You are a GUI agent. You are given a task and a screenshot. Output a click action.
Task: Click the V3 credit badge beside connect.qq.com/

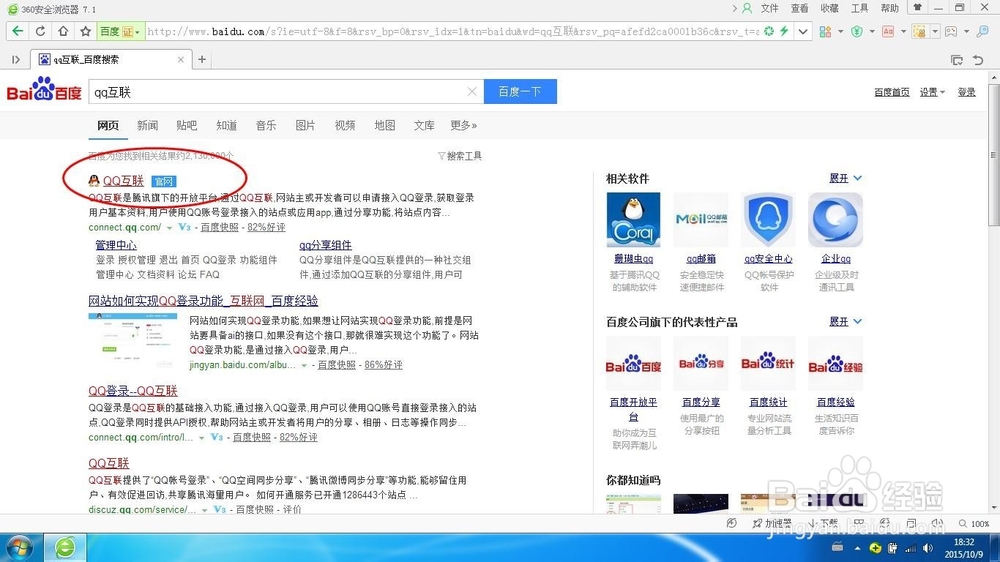184,227
